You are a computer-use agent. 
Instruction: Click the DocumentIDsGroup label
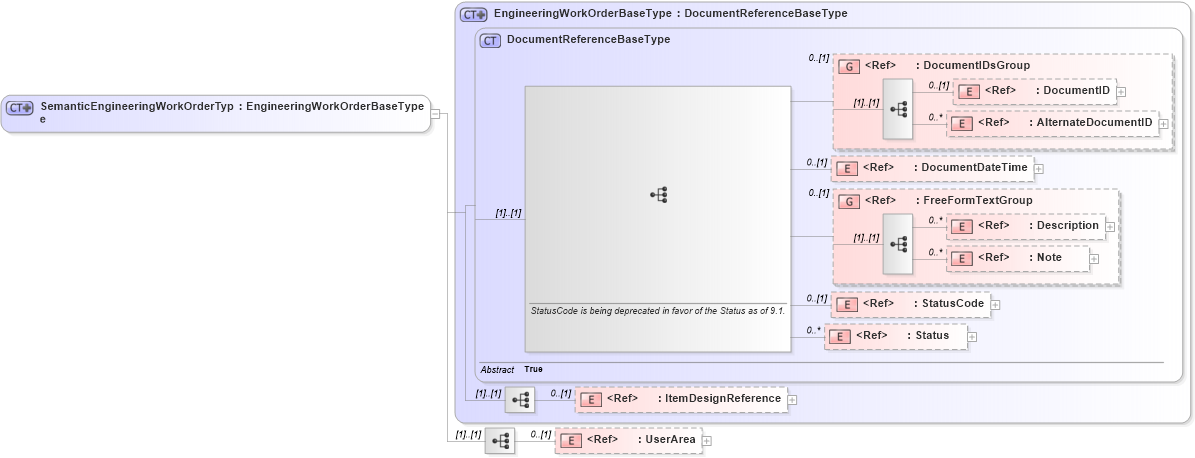click(x=976, y=66)
